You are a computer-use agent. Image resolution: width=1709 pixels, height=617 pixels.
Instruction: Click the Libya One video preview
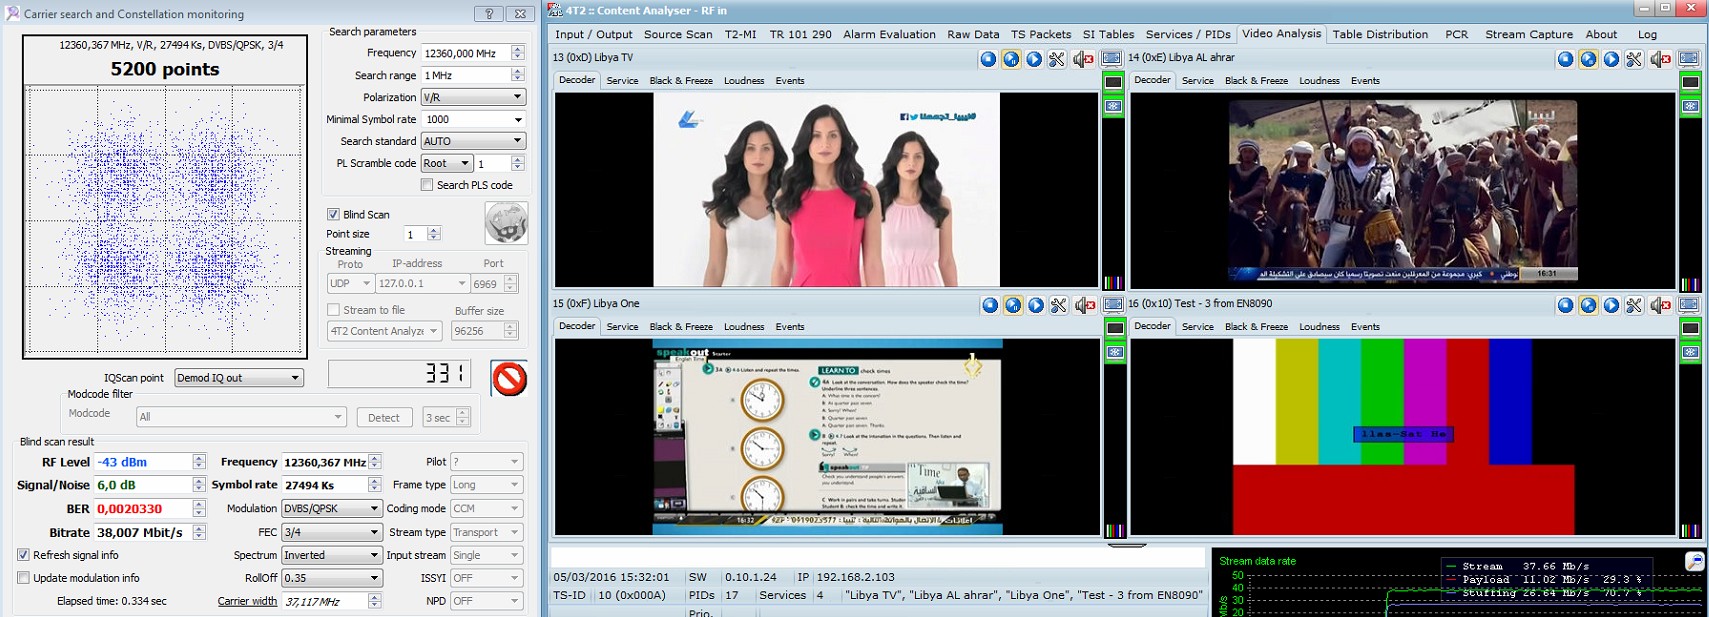[827, 437]
